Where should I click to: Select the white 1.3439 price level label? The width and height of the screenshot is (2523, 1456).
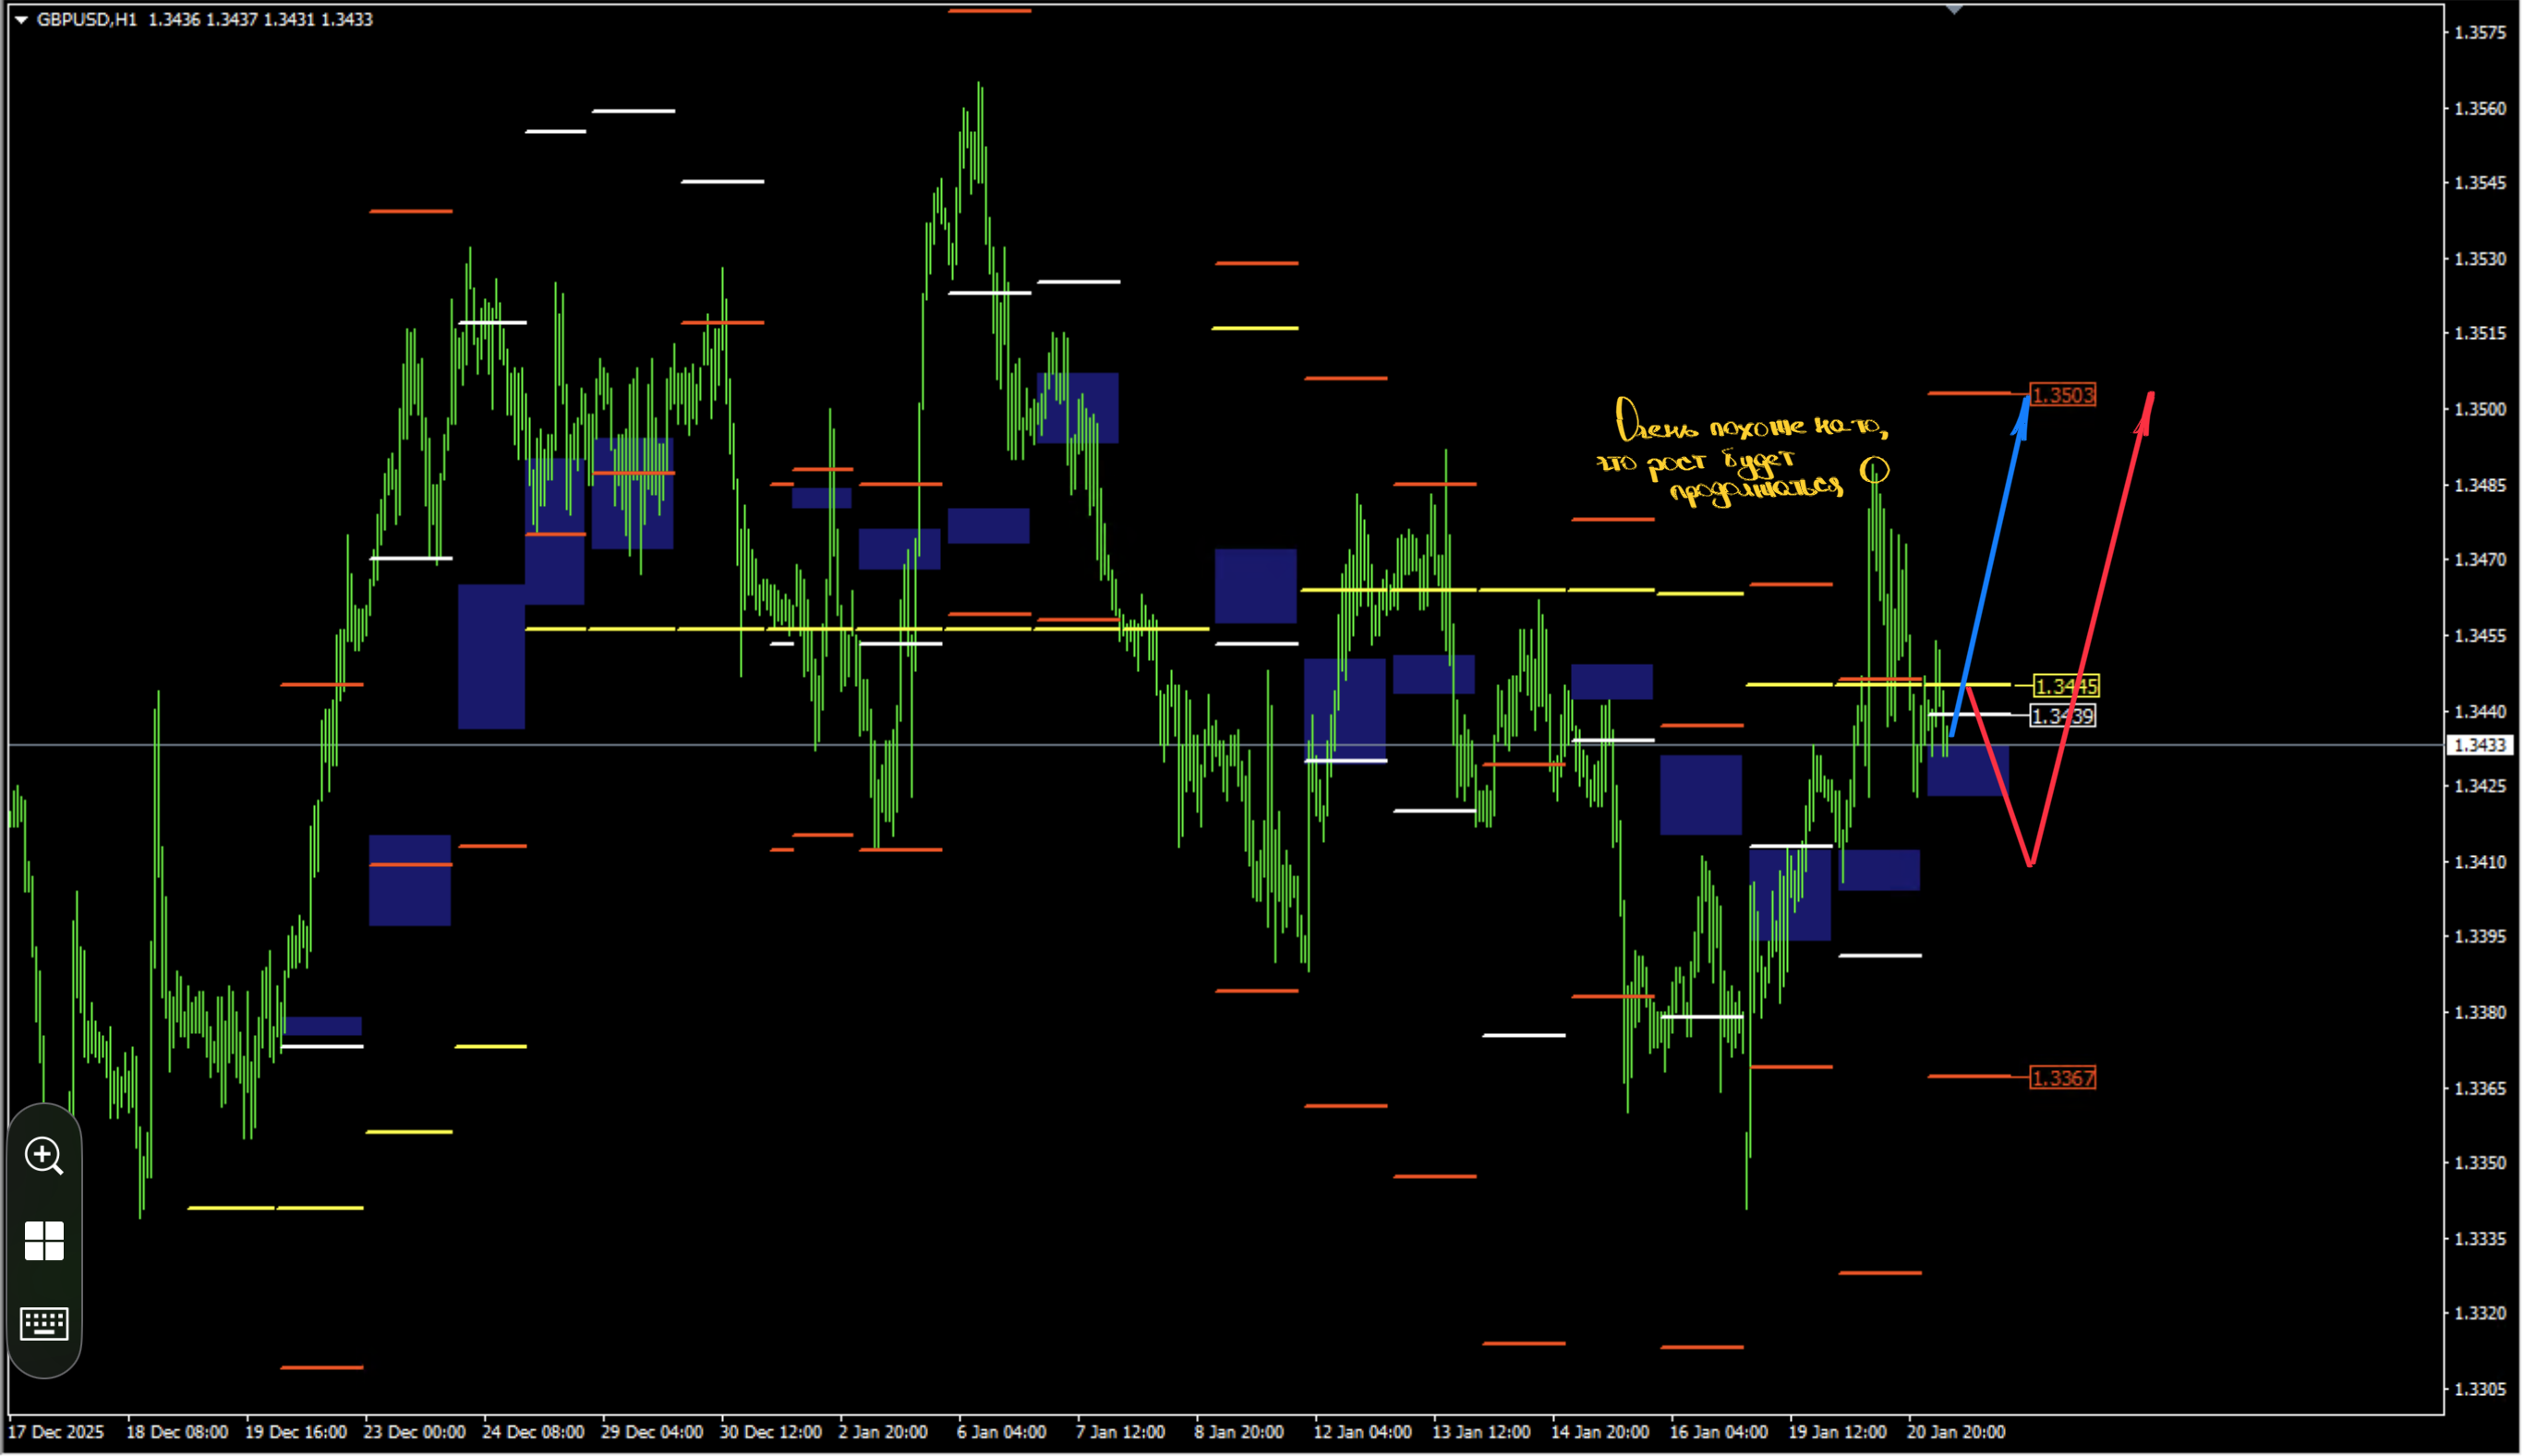point(2062,716)
